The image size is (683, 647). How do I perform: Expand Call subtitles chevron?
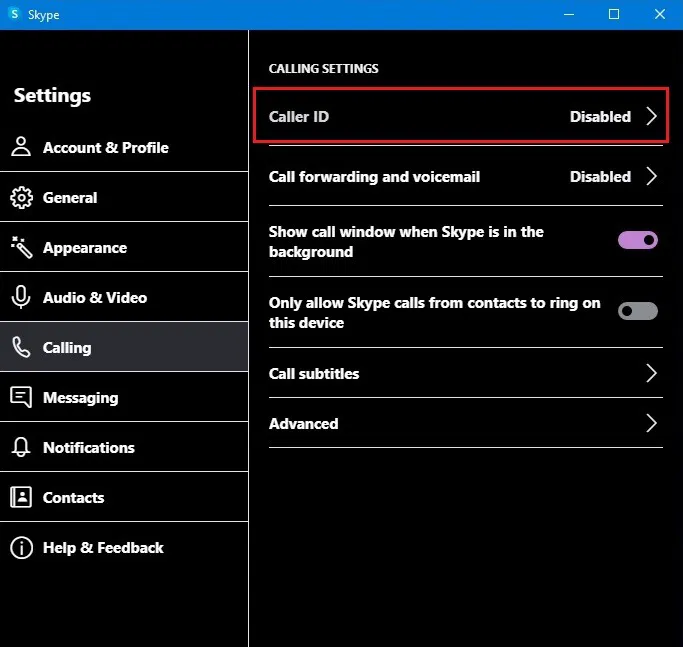tap(651, 373)
